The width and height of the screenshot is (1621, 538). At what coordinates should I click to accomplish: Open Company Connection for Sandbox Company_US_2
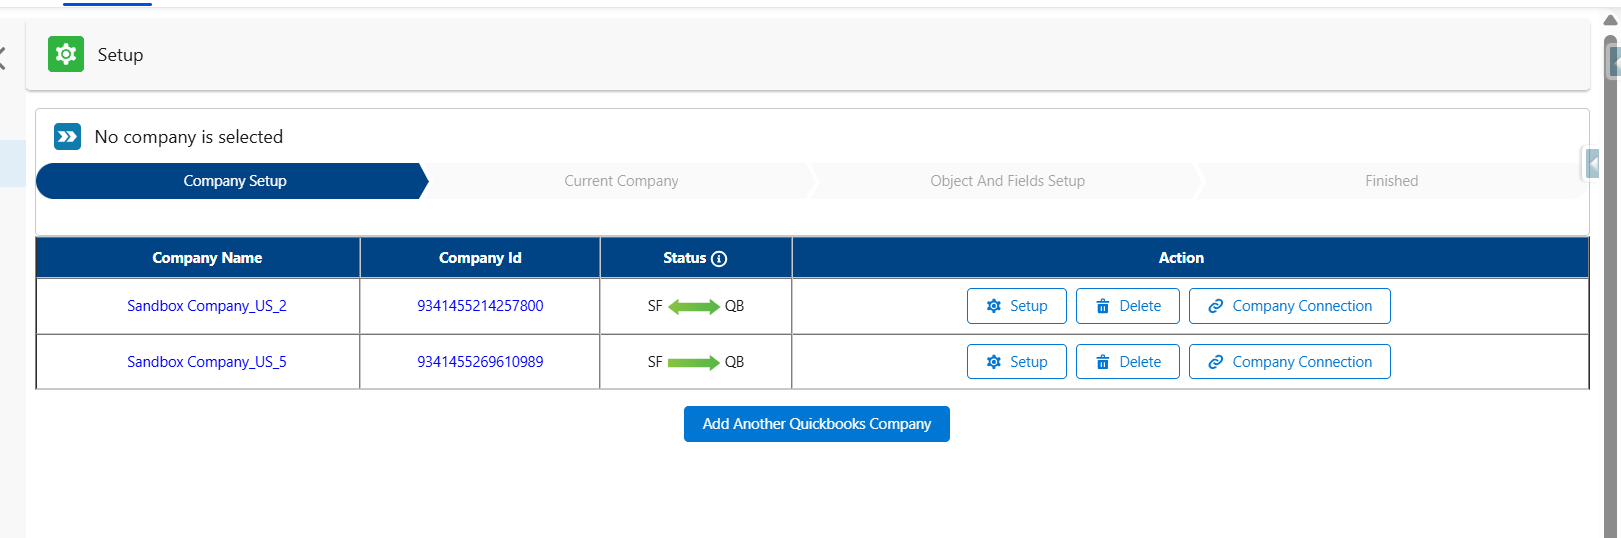coord(1289,306)
